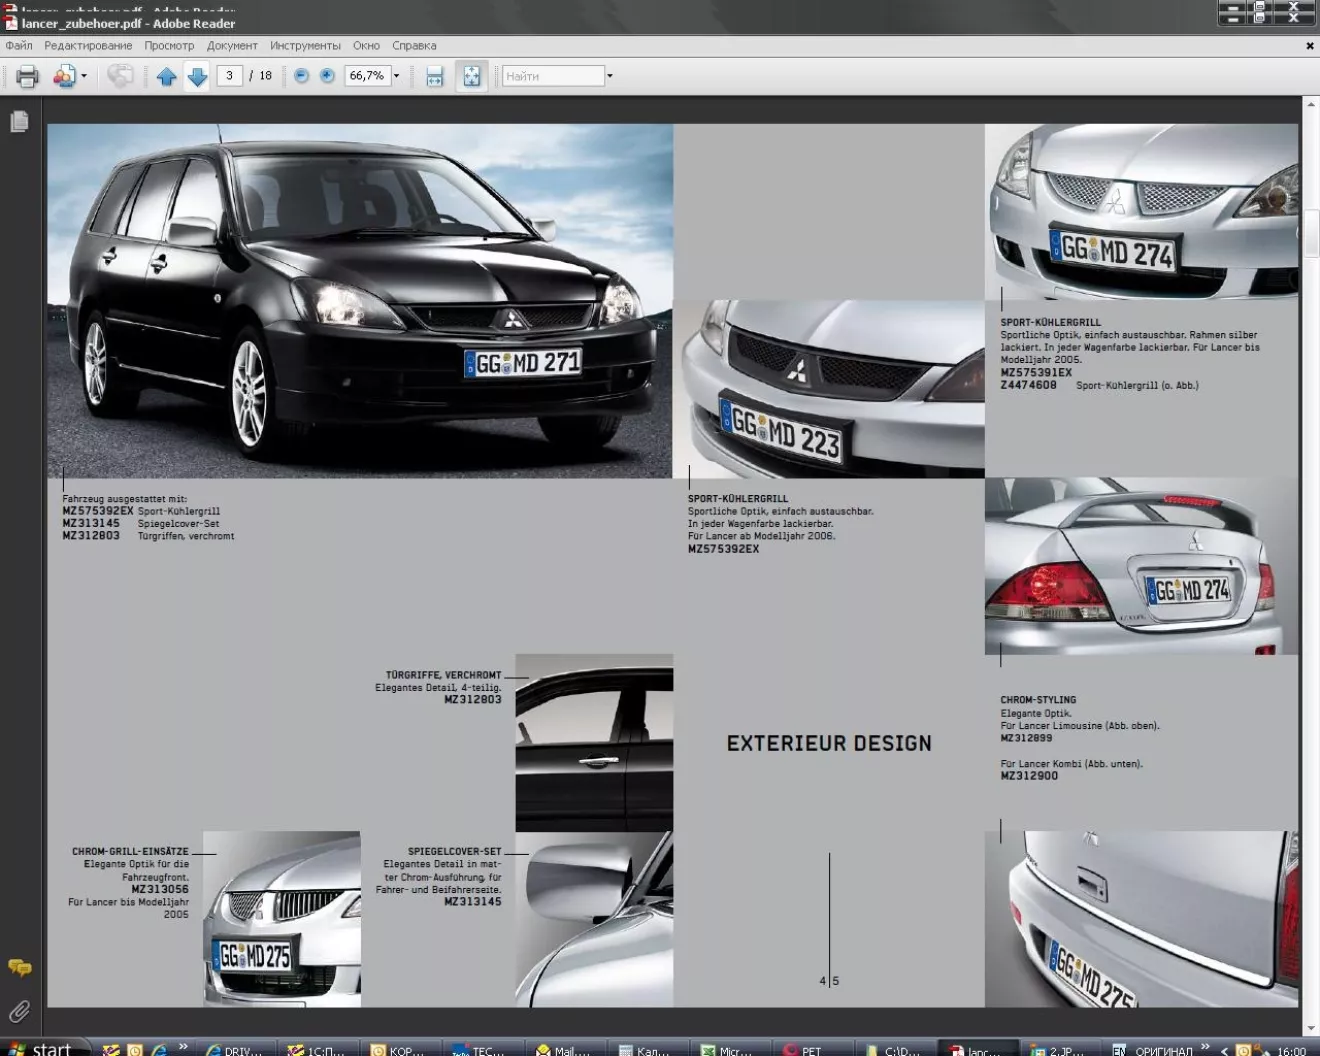Click the zoom out minus button
The width and height of the screenshot is (1320, 1056).
[301, 76]
